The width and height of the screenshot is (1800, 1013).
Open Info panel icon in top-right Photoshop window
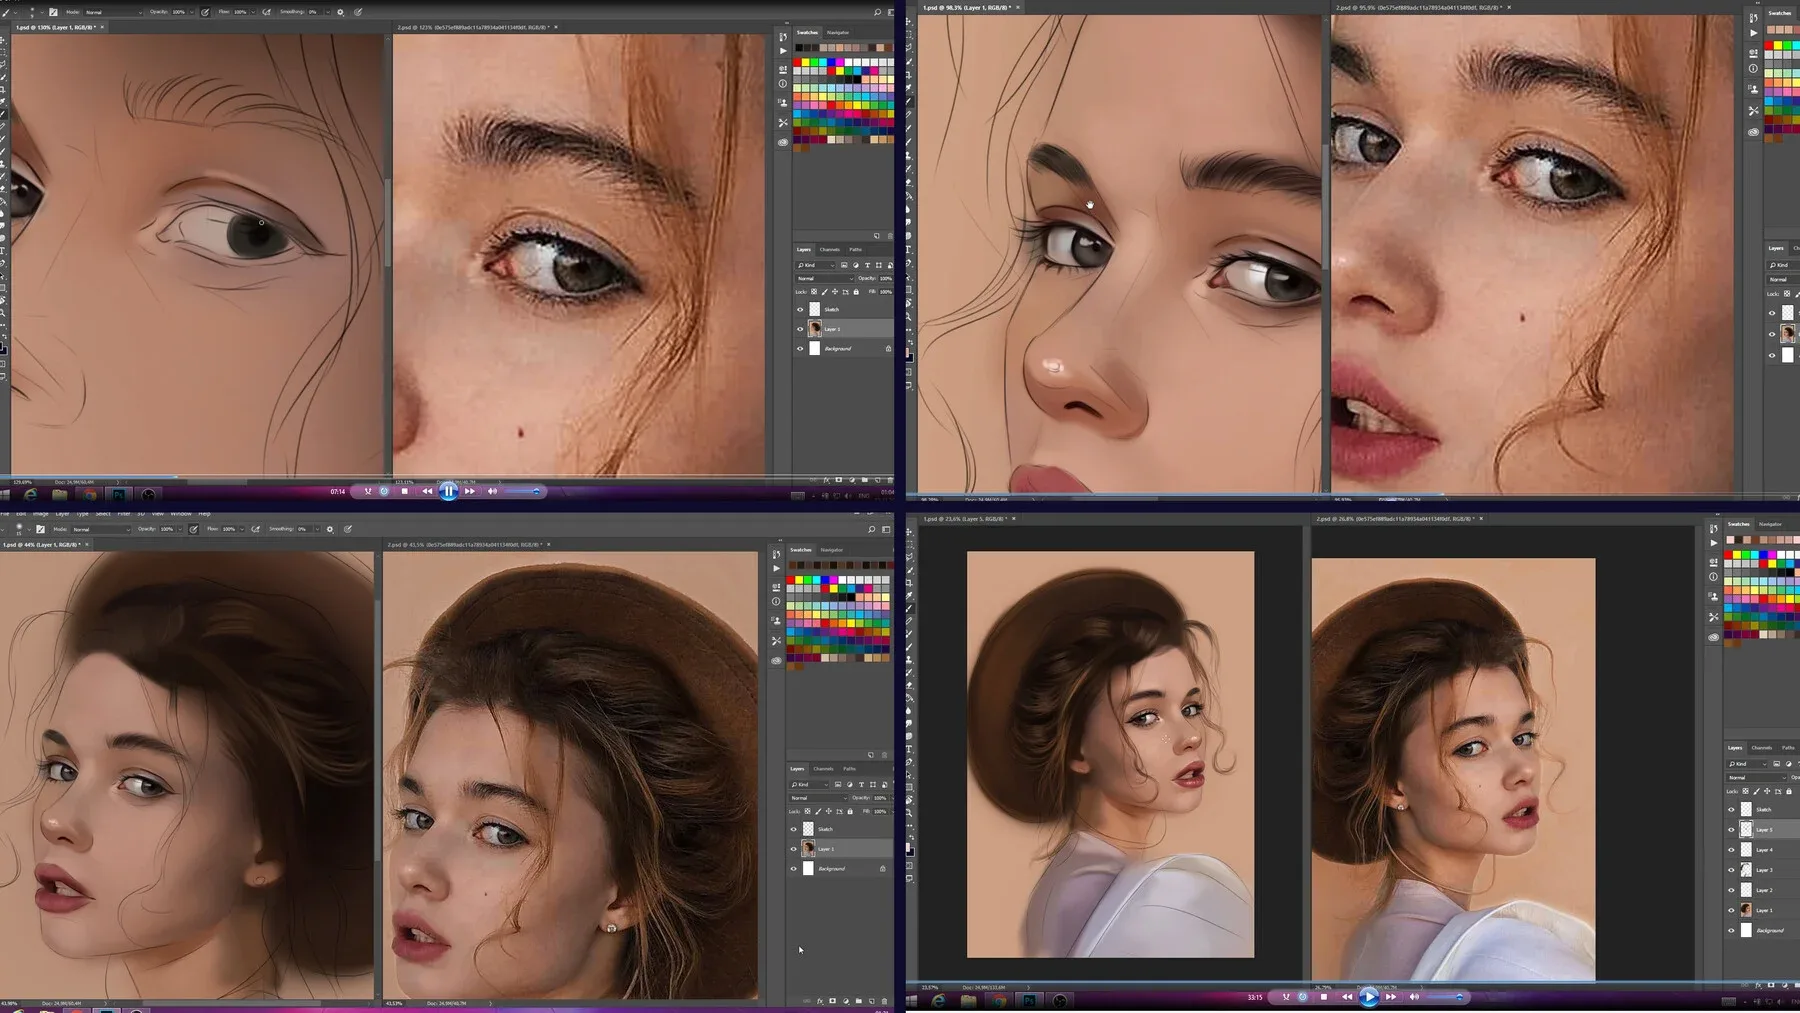coord(1753,69)
